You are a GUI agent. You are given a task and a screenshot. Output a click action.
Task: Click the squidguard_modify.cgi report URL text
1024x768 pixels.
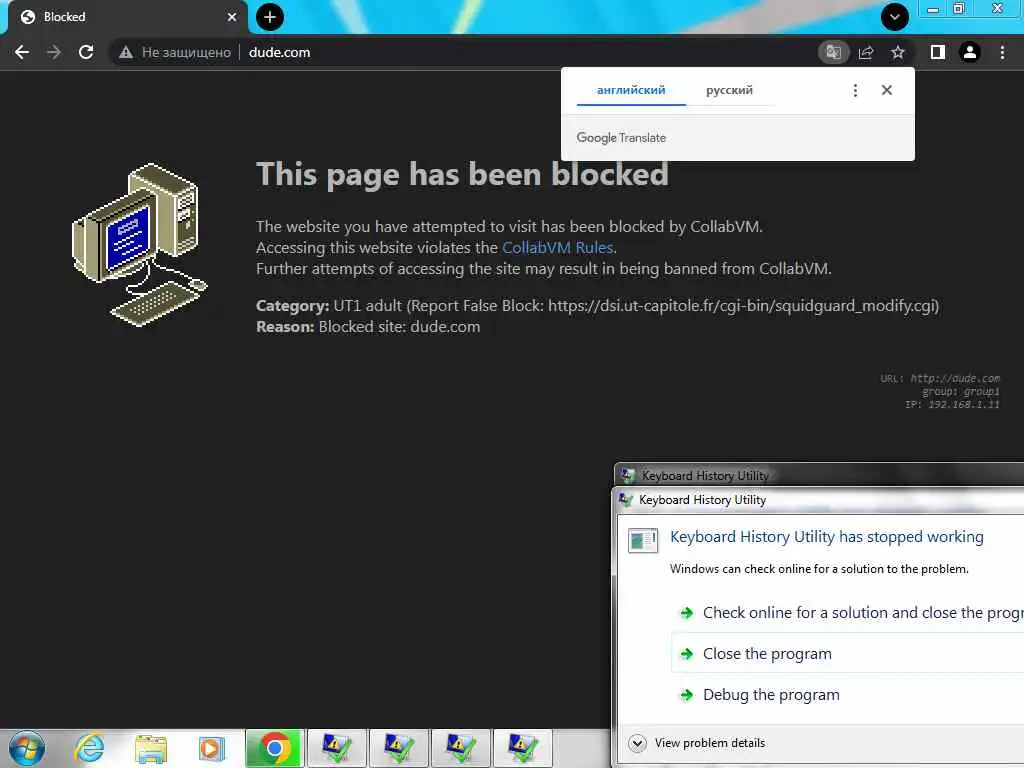point(743,306)
